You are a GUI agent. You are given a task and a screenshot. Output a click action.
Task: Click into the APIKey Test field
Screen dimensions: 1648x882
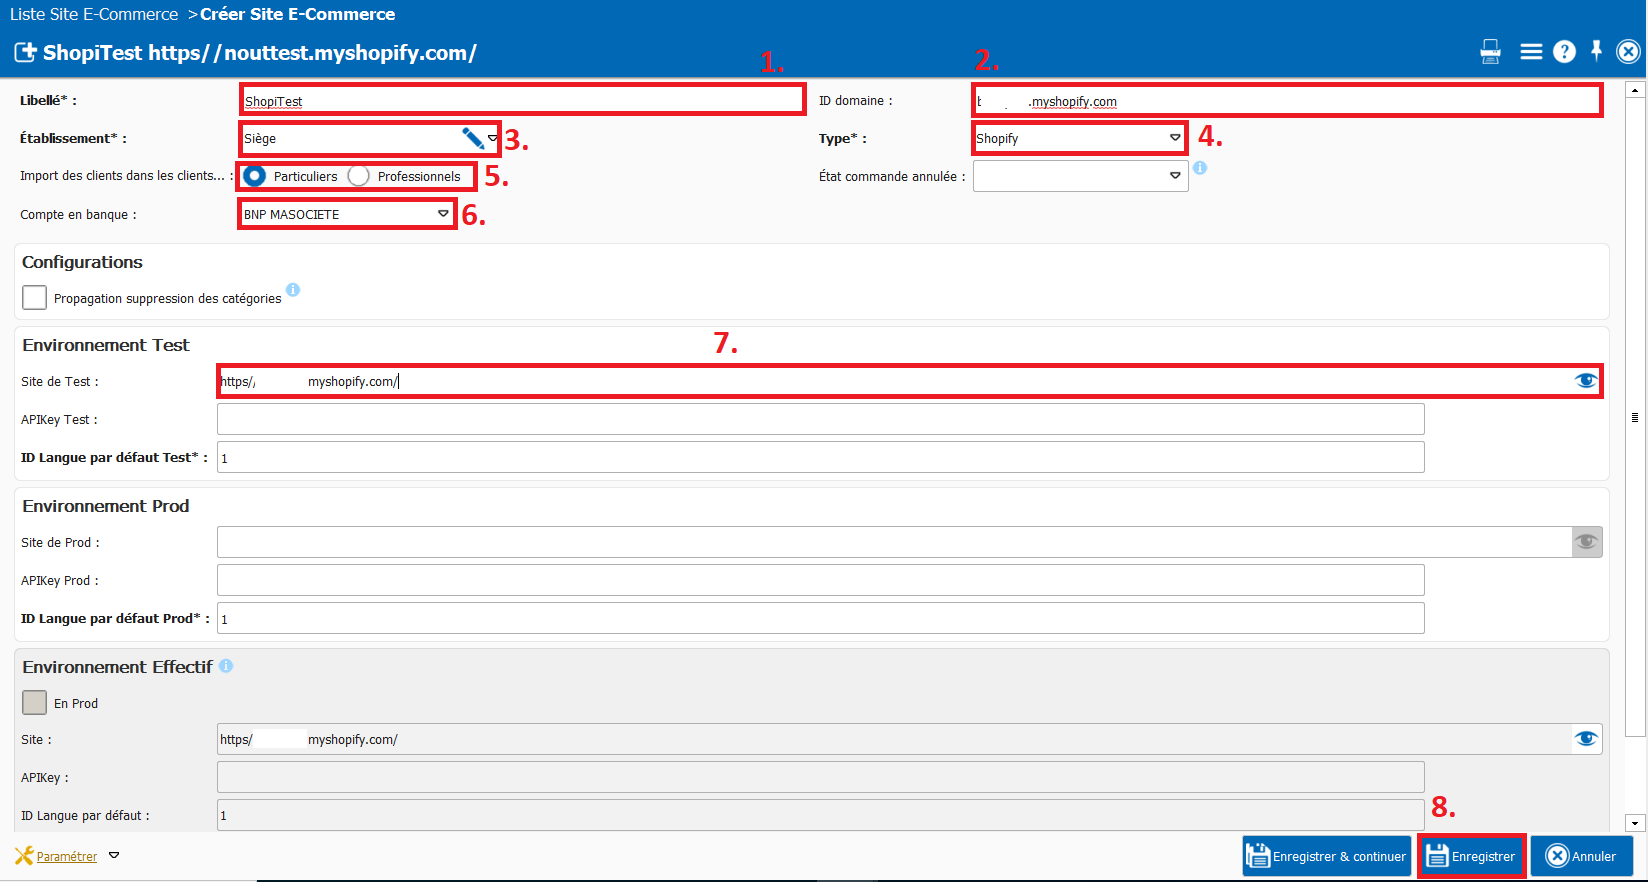pyautogui.click(x=820, y=420)
